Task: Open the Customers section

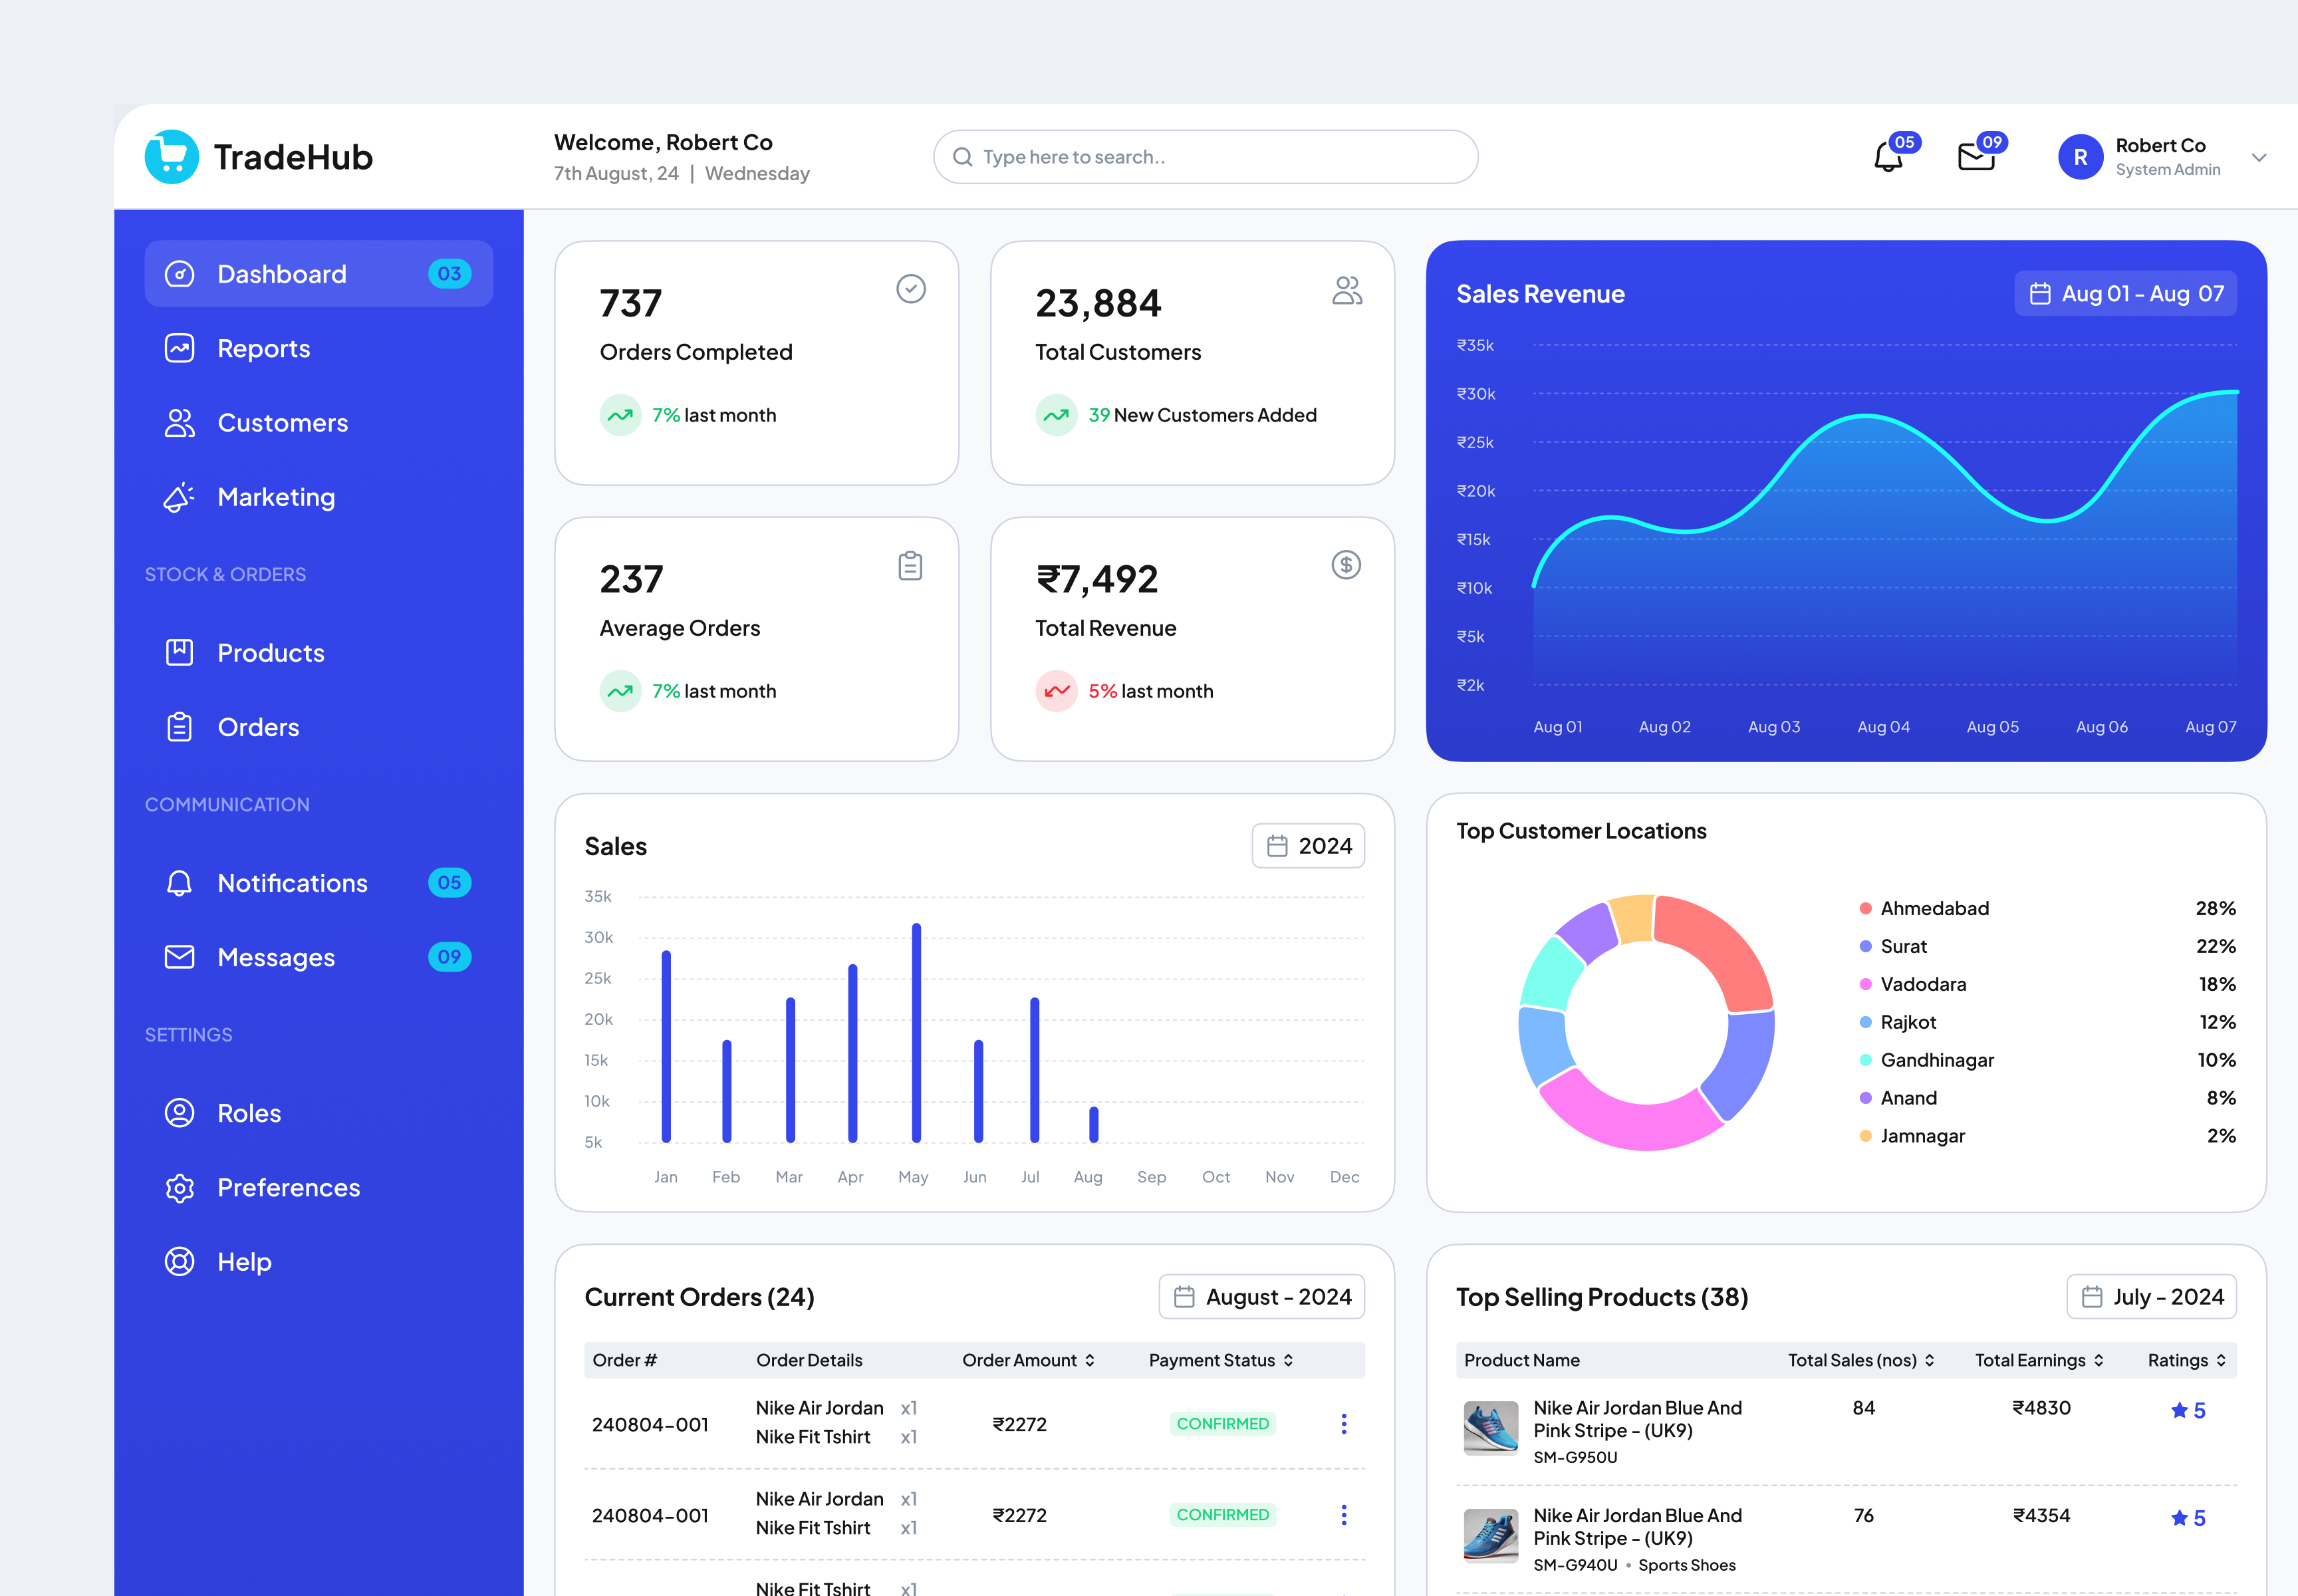Action: (180, 422)
